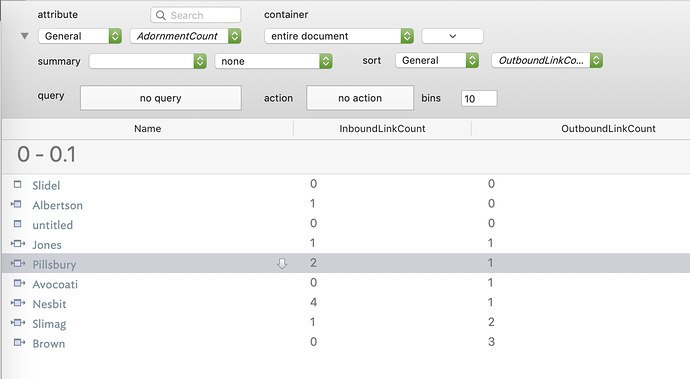Open the summary none dropdown
Screen dimensions: 690x379
click(273, 61)
